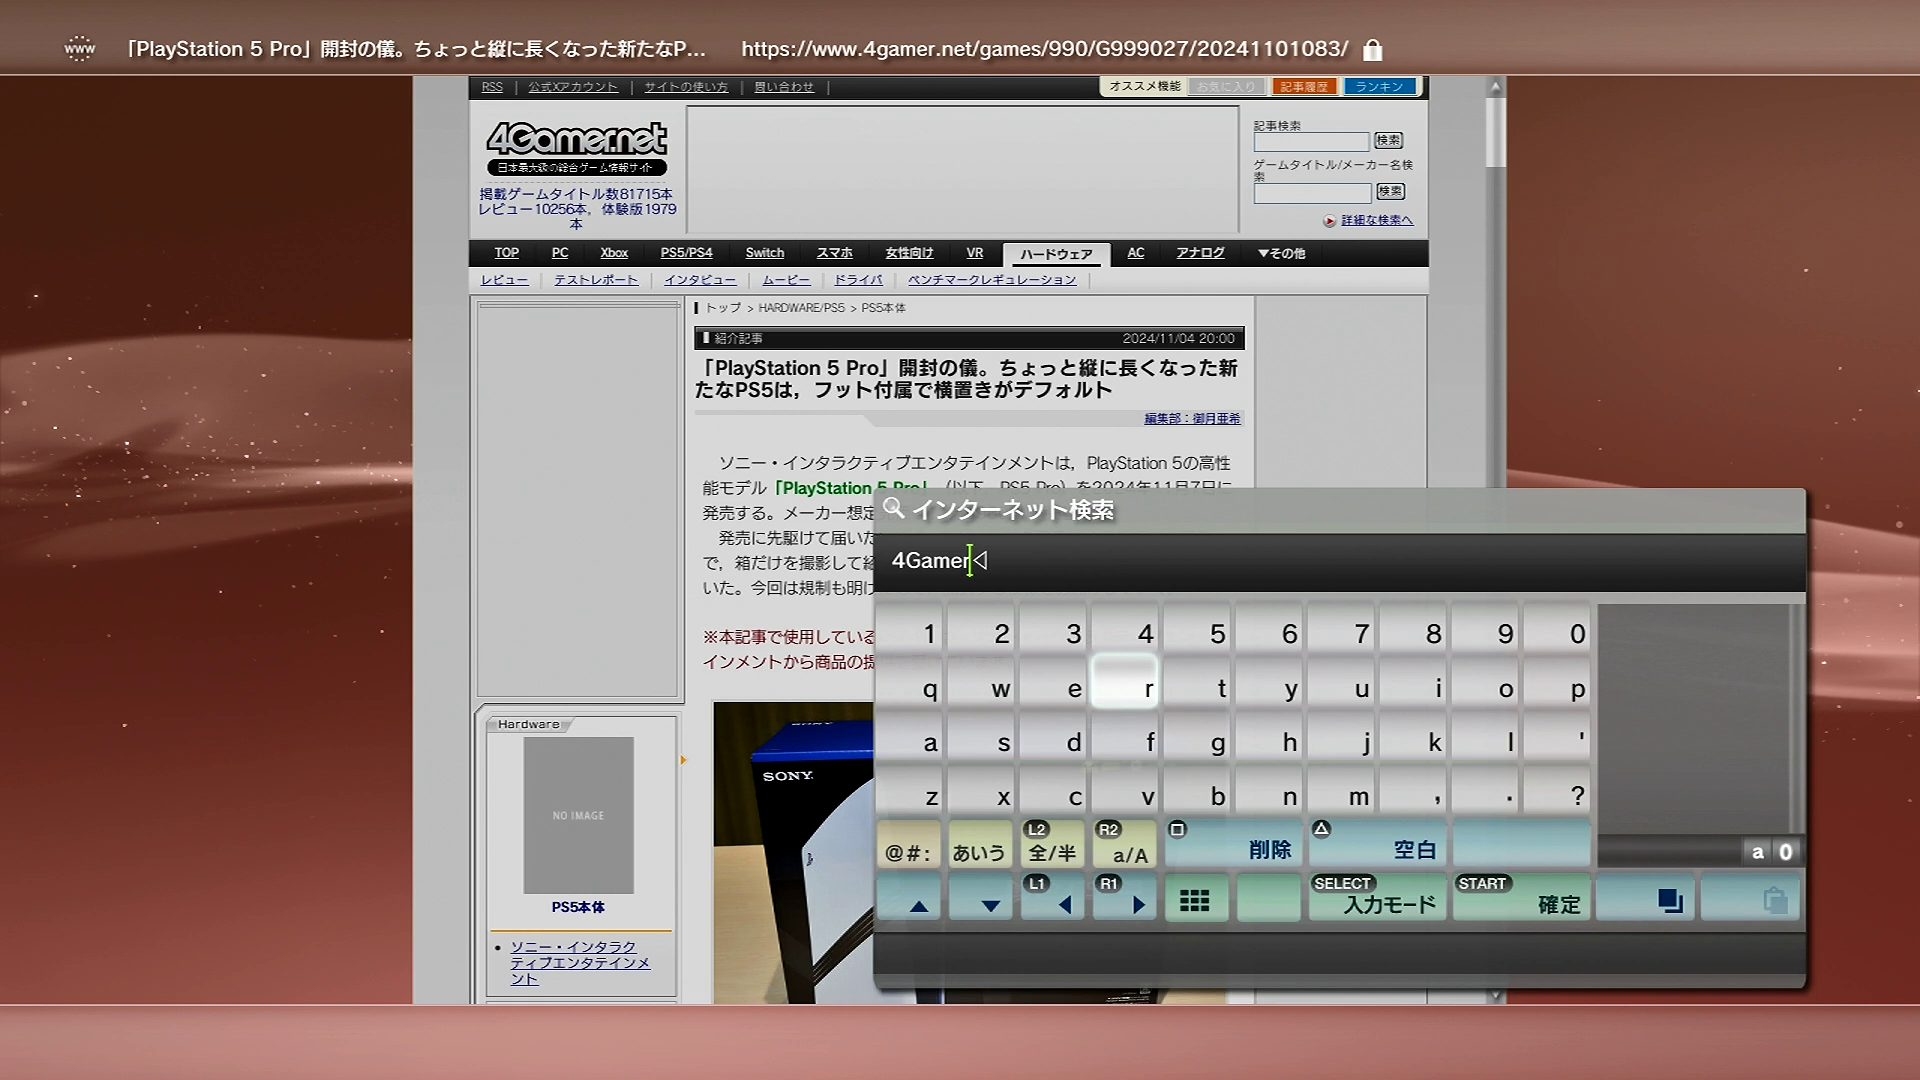Viewport: 1920px width, 1080px height.
Task: Move cursor left with L1 arrow key
Action: (1053, 897)
